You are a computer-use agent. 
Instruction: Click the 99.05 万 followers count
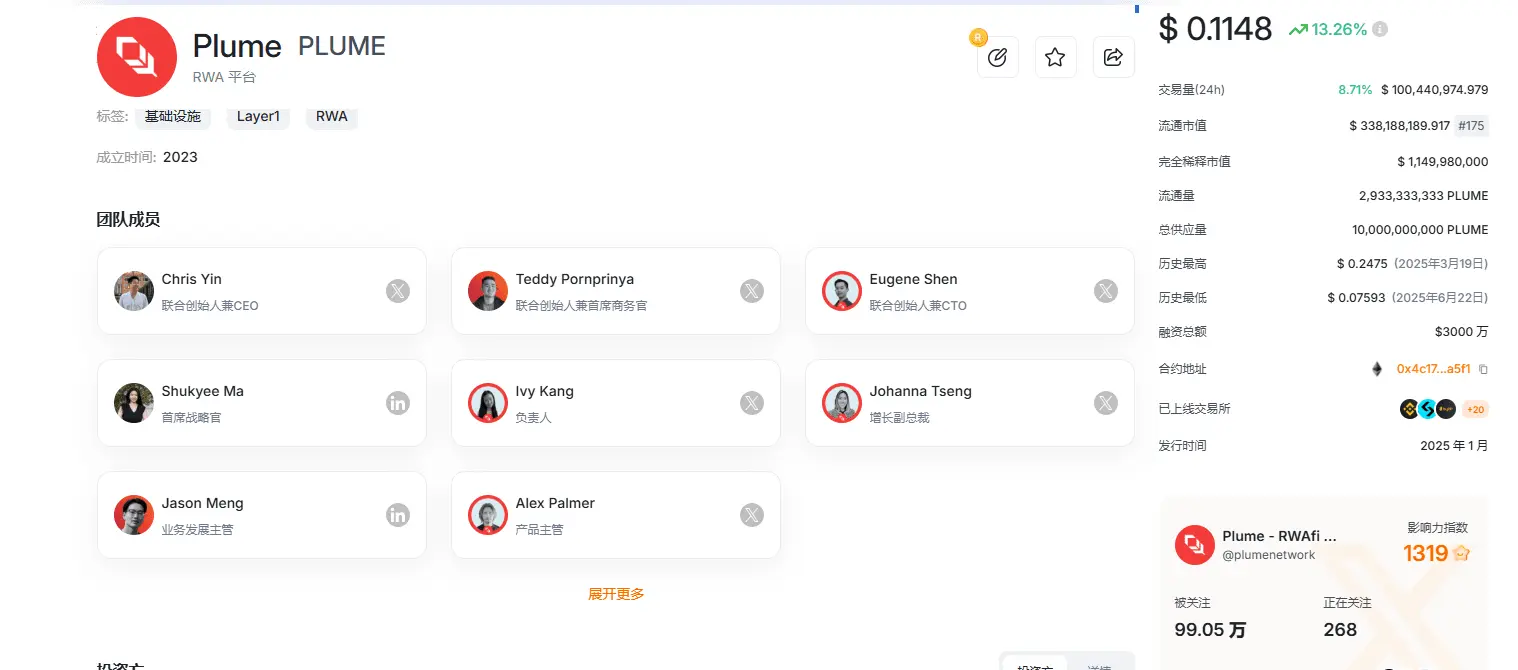[1210, 630]
